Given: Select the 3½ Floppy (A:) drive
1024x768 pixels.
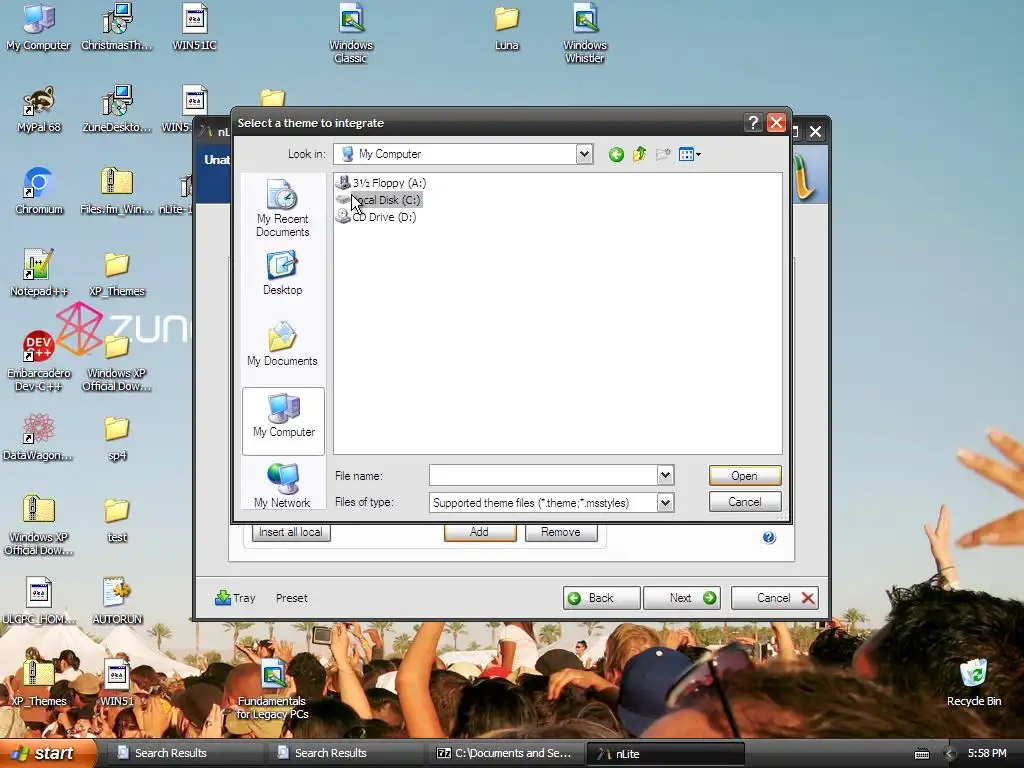Looking at the screenshot, I should [x=381, y=183].
